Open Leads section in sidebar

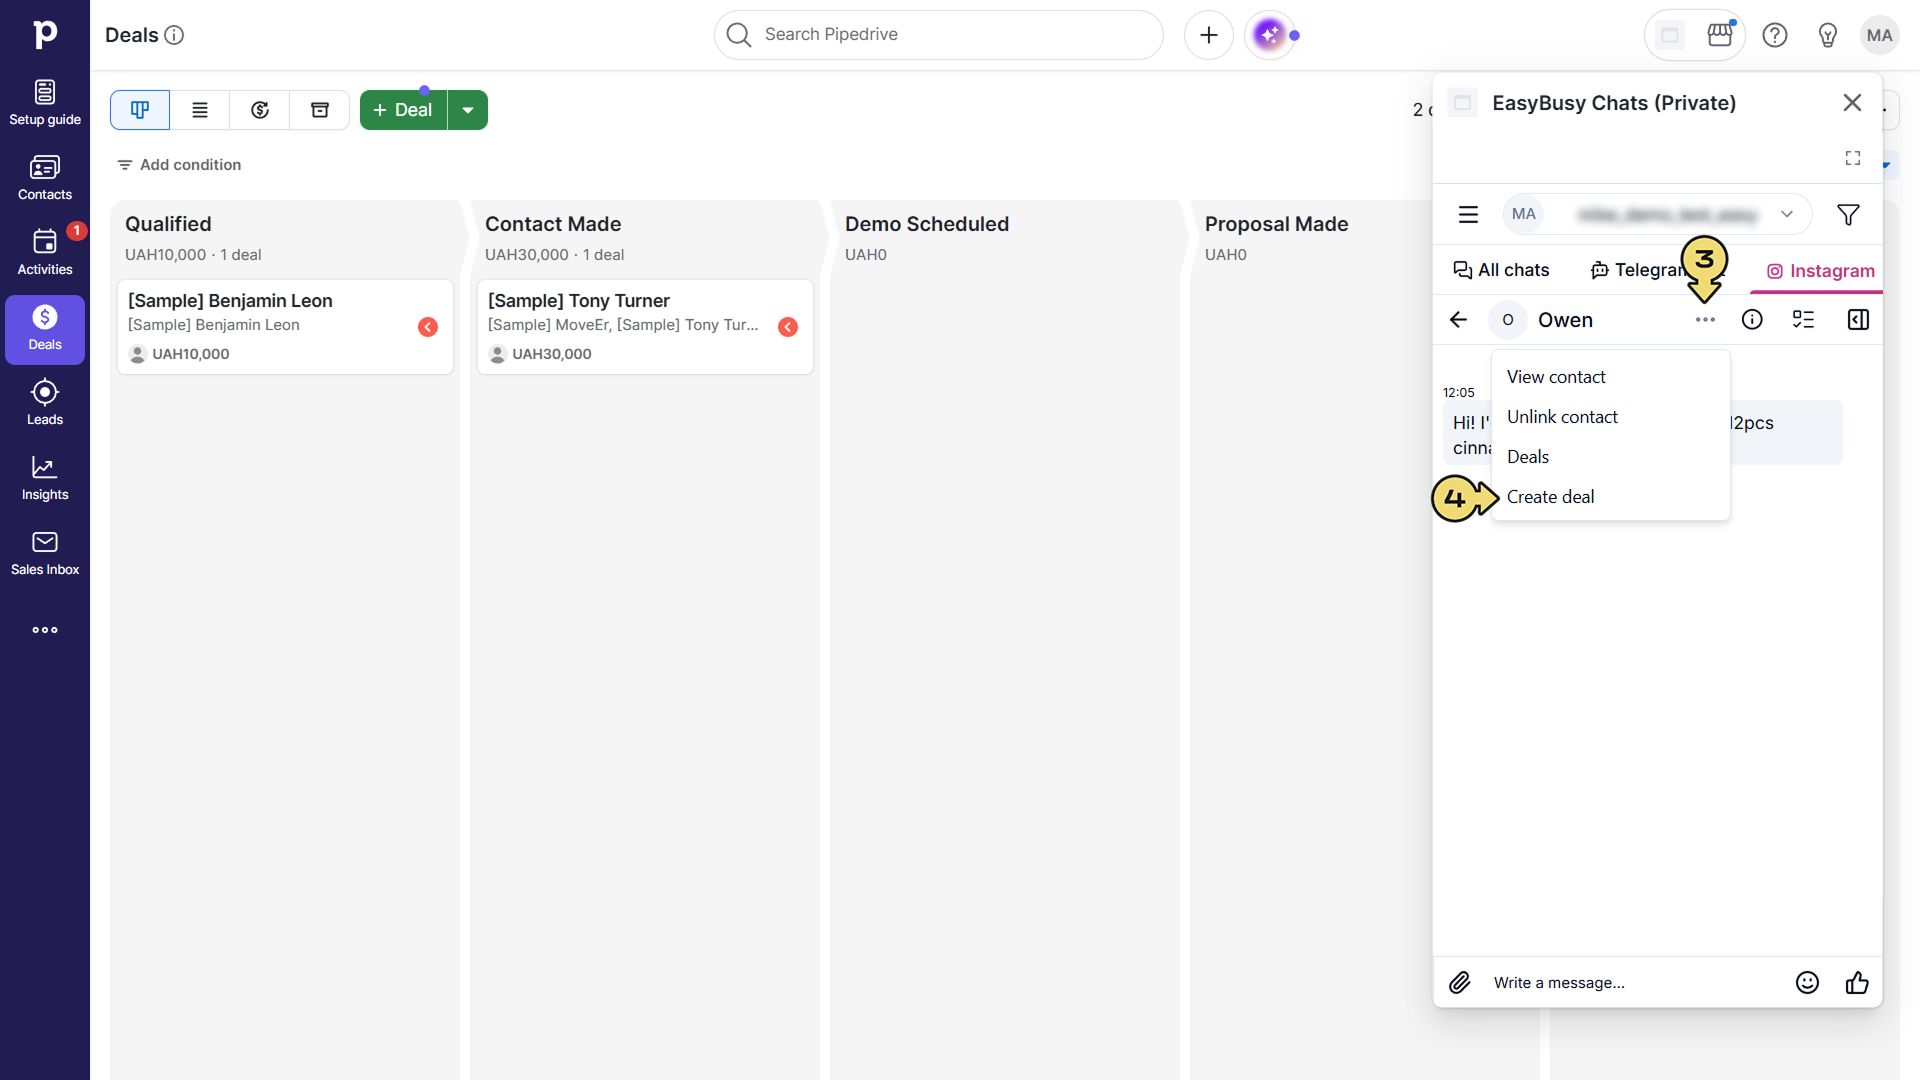45,404
